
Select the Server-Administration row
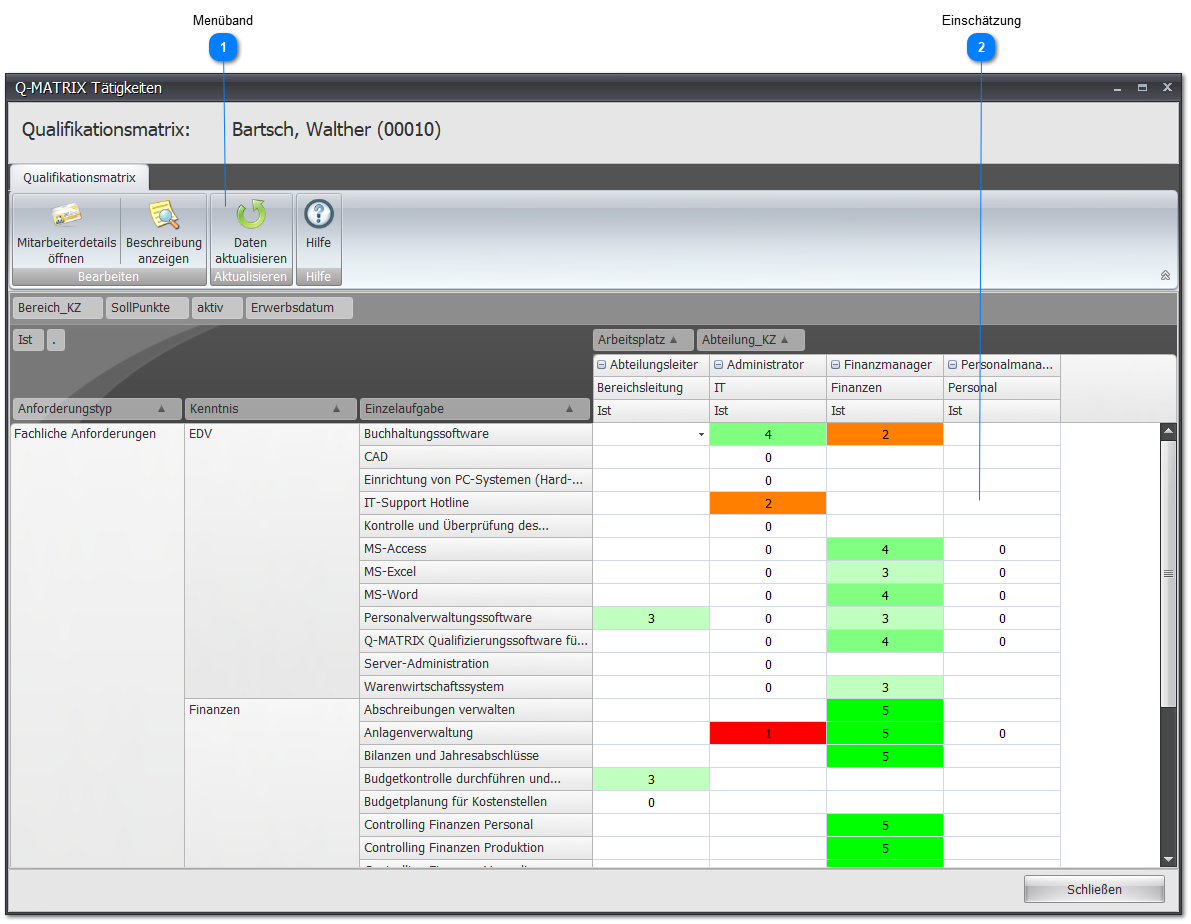pos(475,663)
